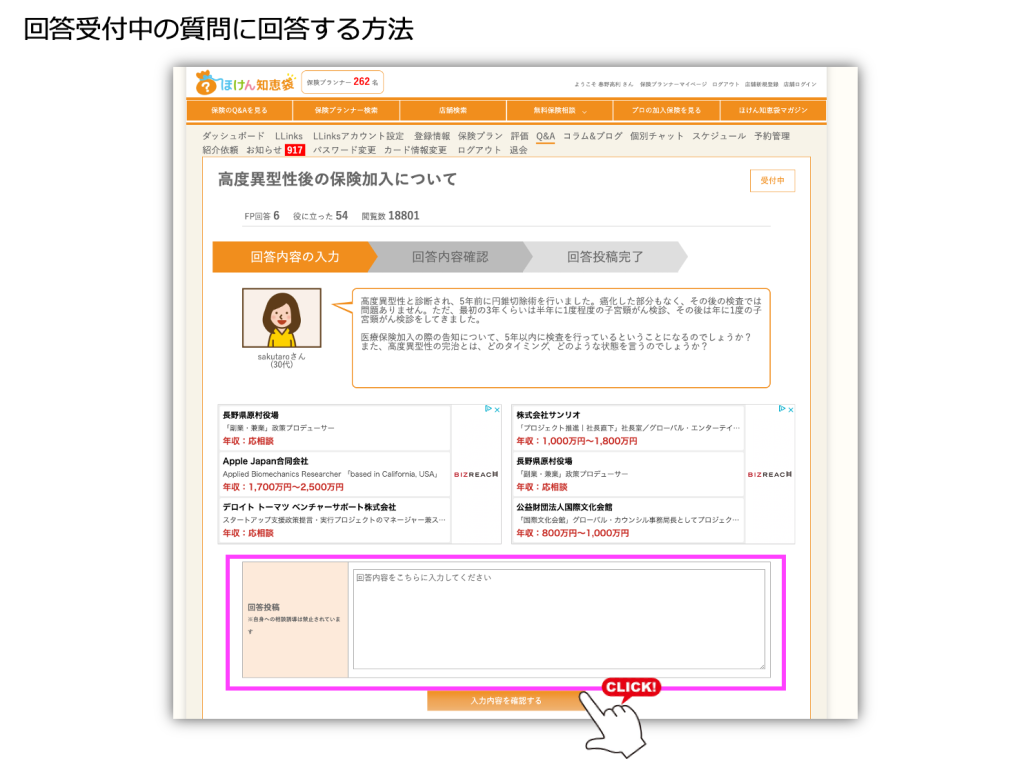Click the 回答投稿完了 step
The image size is (1024, 763).
(605, 257)
